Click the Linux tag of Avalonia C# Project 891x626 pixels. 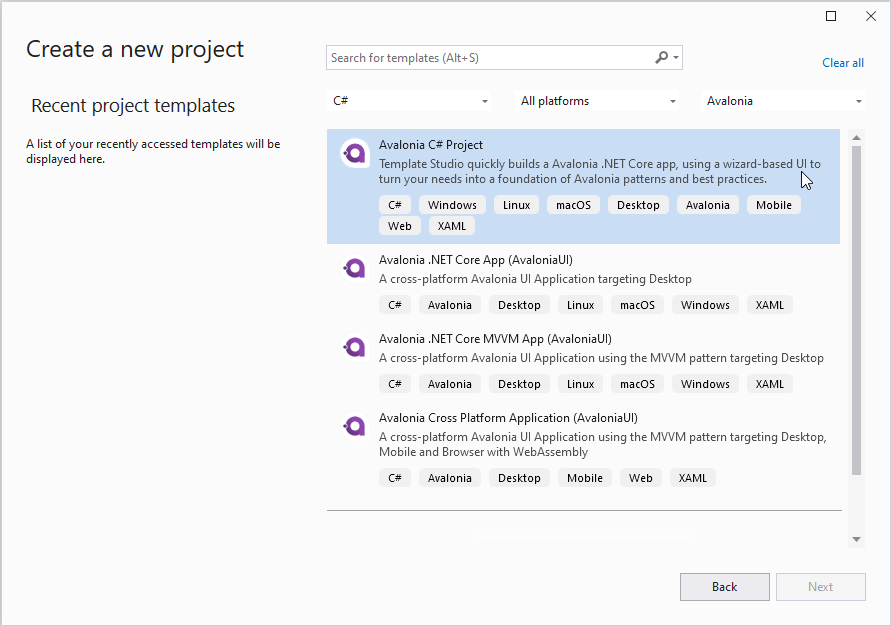516,205
